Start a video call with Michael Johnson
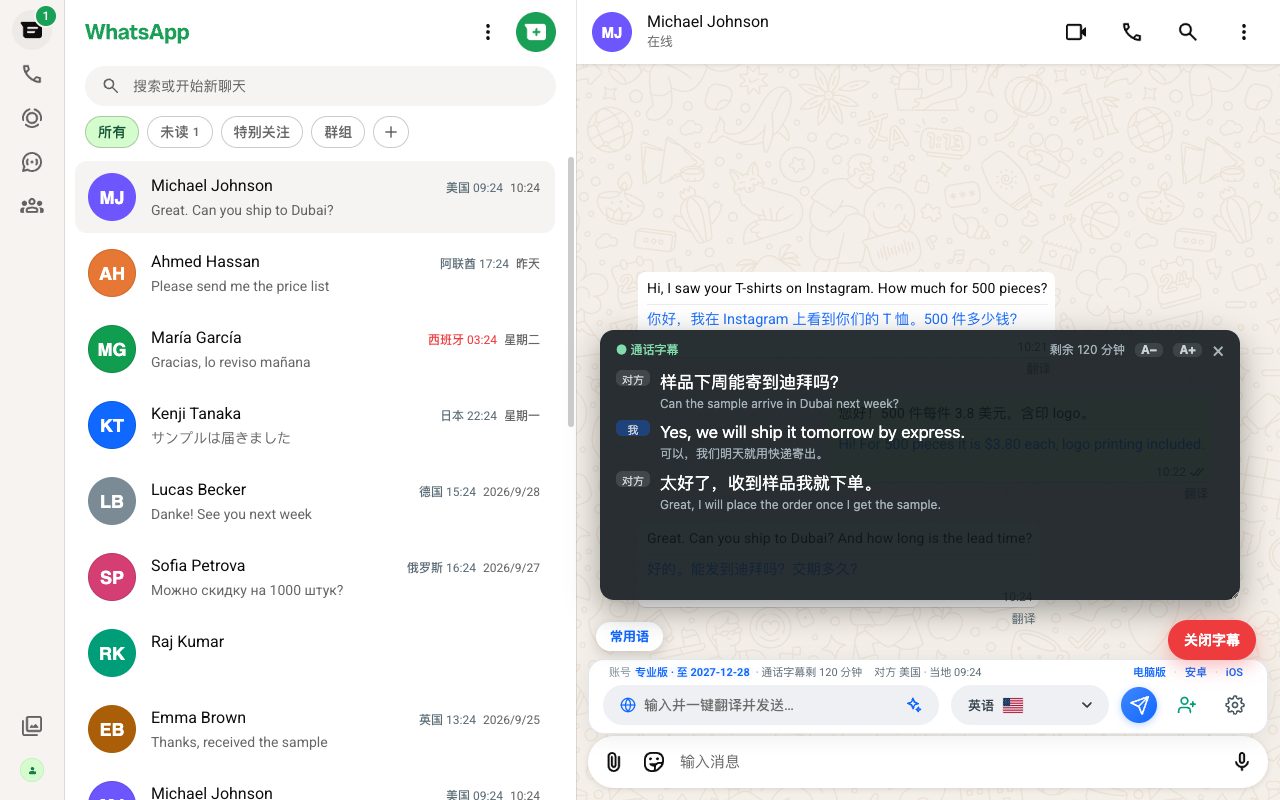Image resolution: width=1280 pixels, height=800 pixels. (x=1076, y=32)
